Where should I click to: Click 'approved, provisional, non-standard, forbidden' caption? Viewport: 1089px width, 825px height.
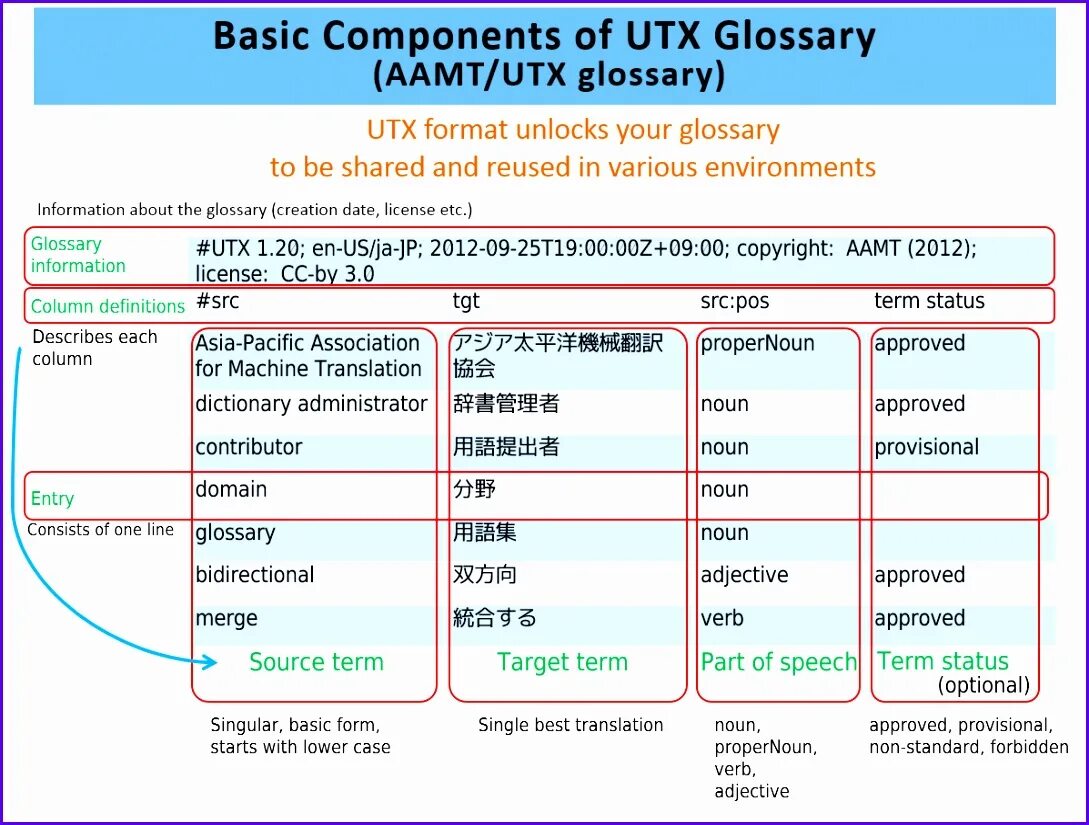point(969,736)
